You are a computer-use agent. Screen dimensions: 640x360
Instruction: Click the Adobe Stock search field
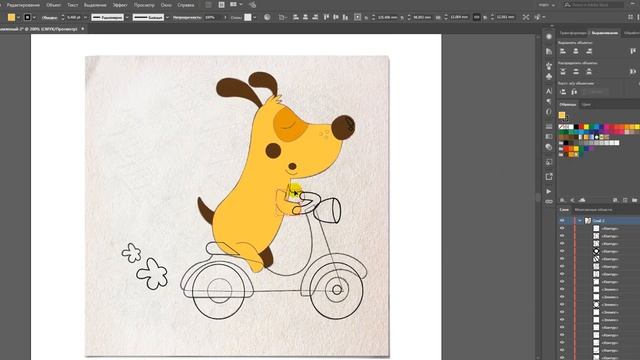594,4
